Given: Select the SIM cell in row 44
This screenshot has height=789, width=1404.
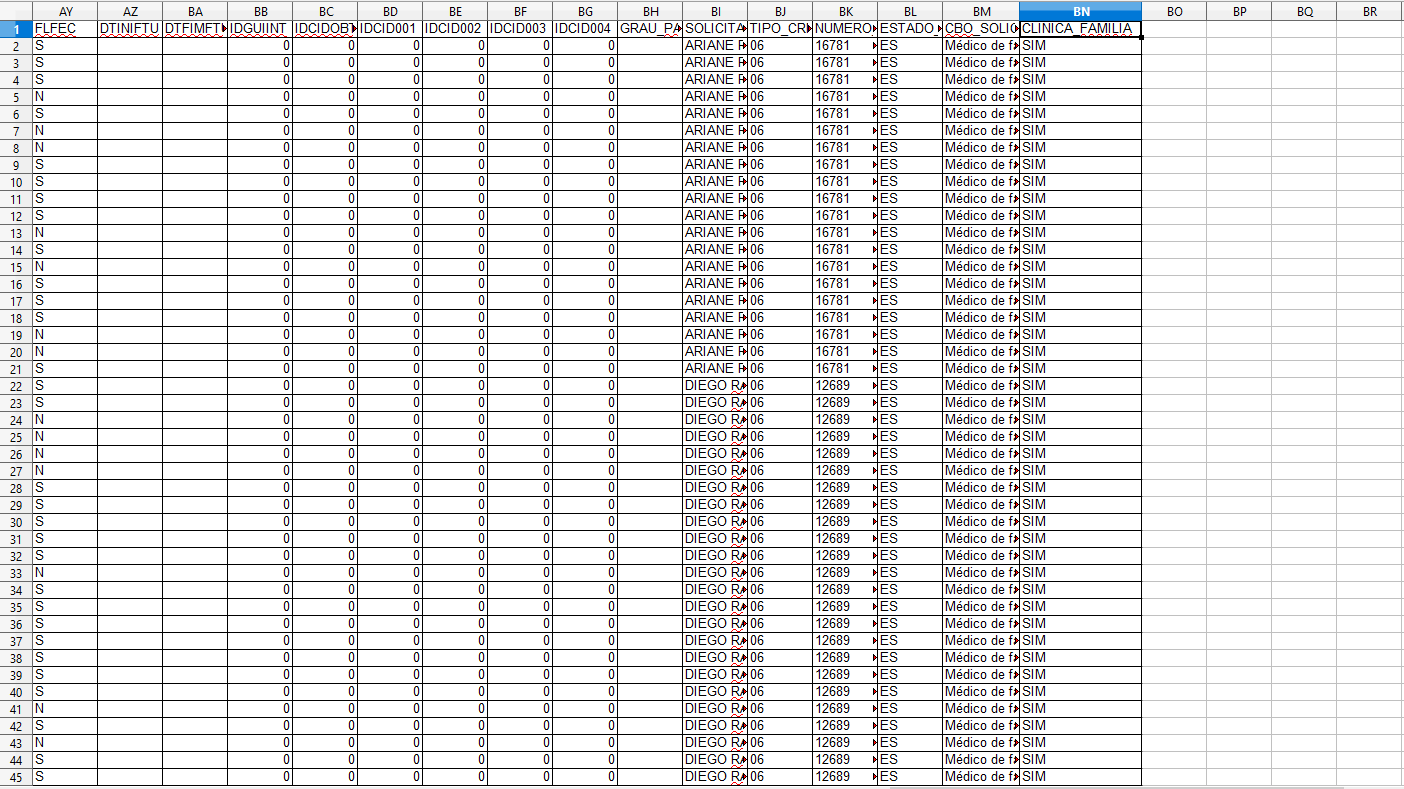Looking at the screenshot, I should [x=1081, y=760].
